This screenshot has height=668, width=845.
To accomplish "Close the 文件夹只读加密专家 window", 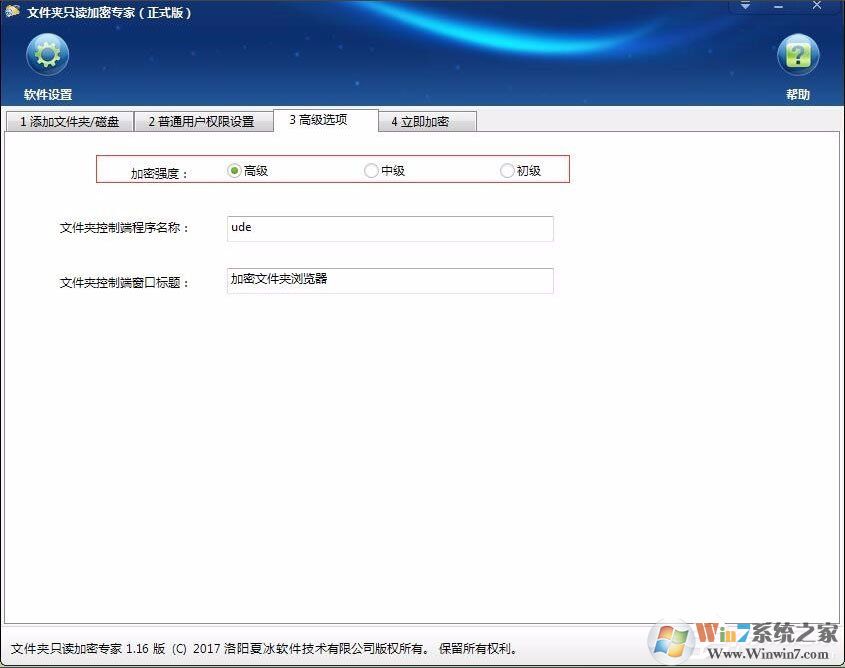I will coord(816,7).
